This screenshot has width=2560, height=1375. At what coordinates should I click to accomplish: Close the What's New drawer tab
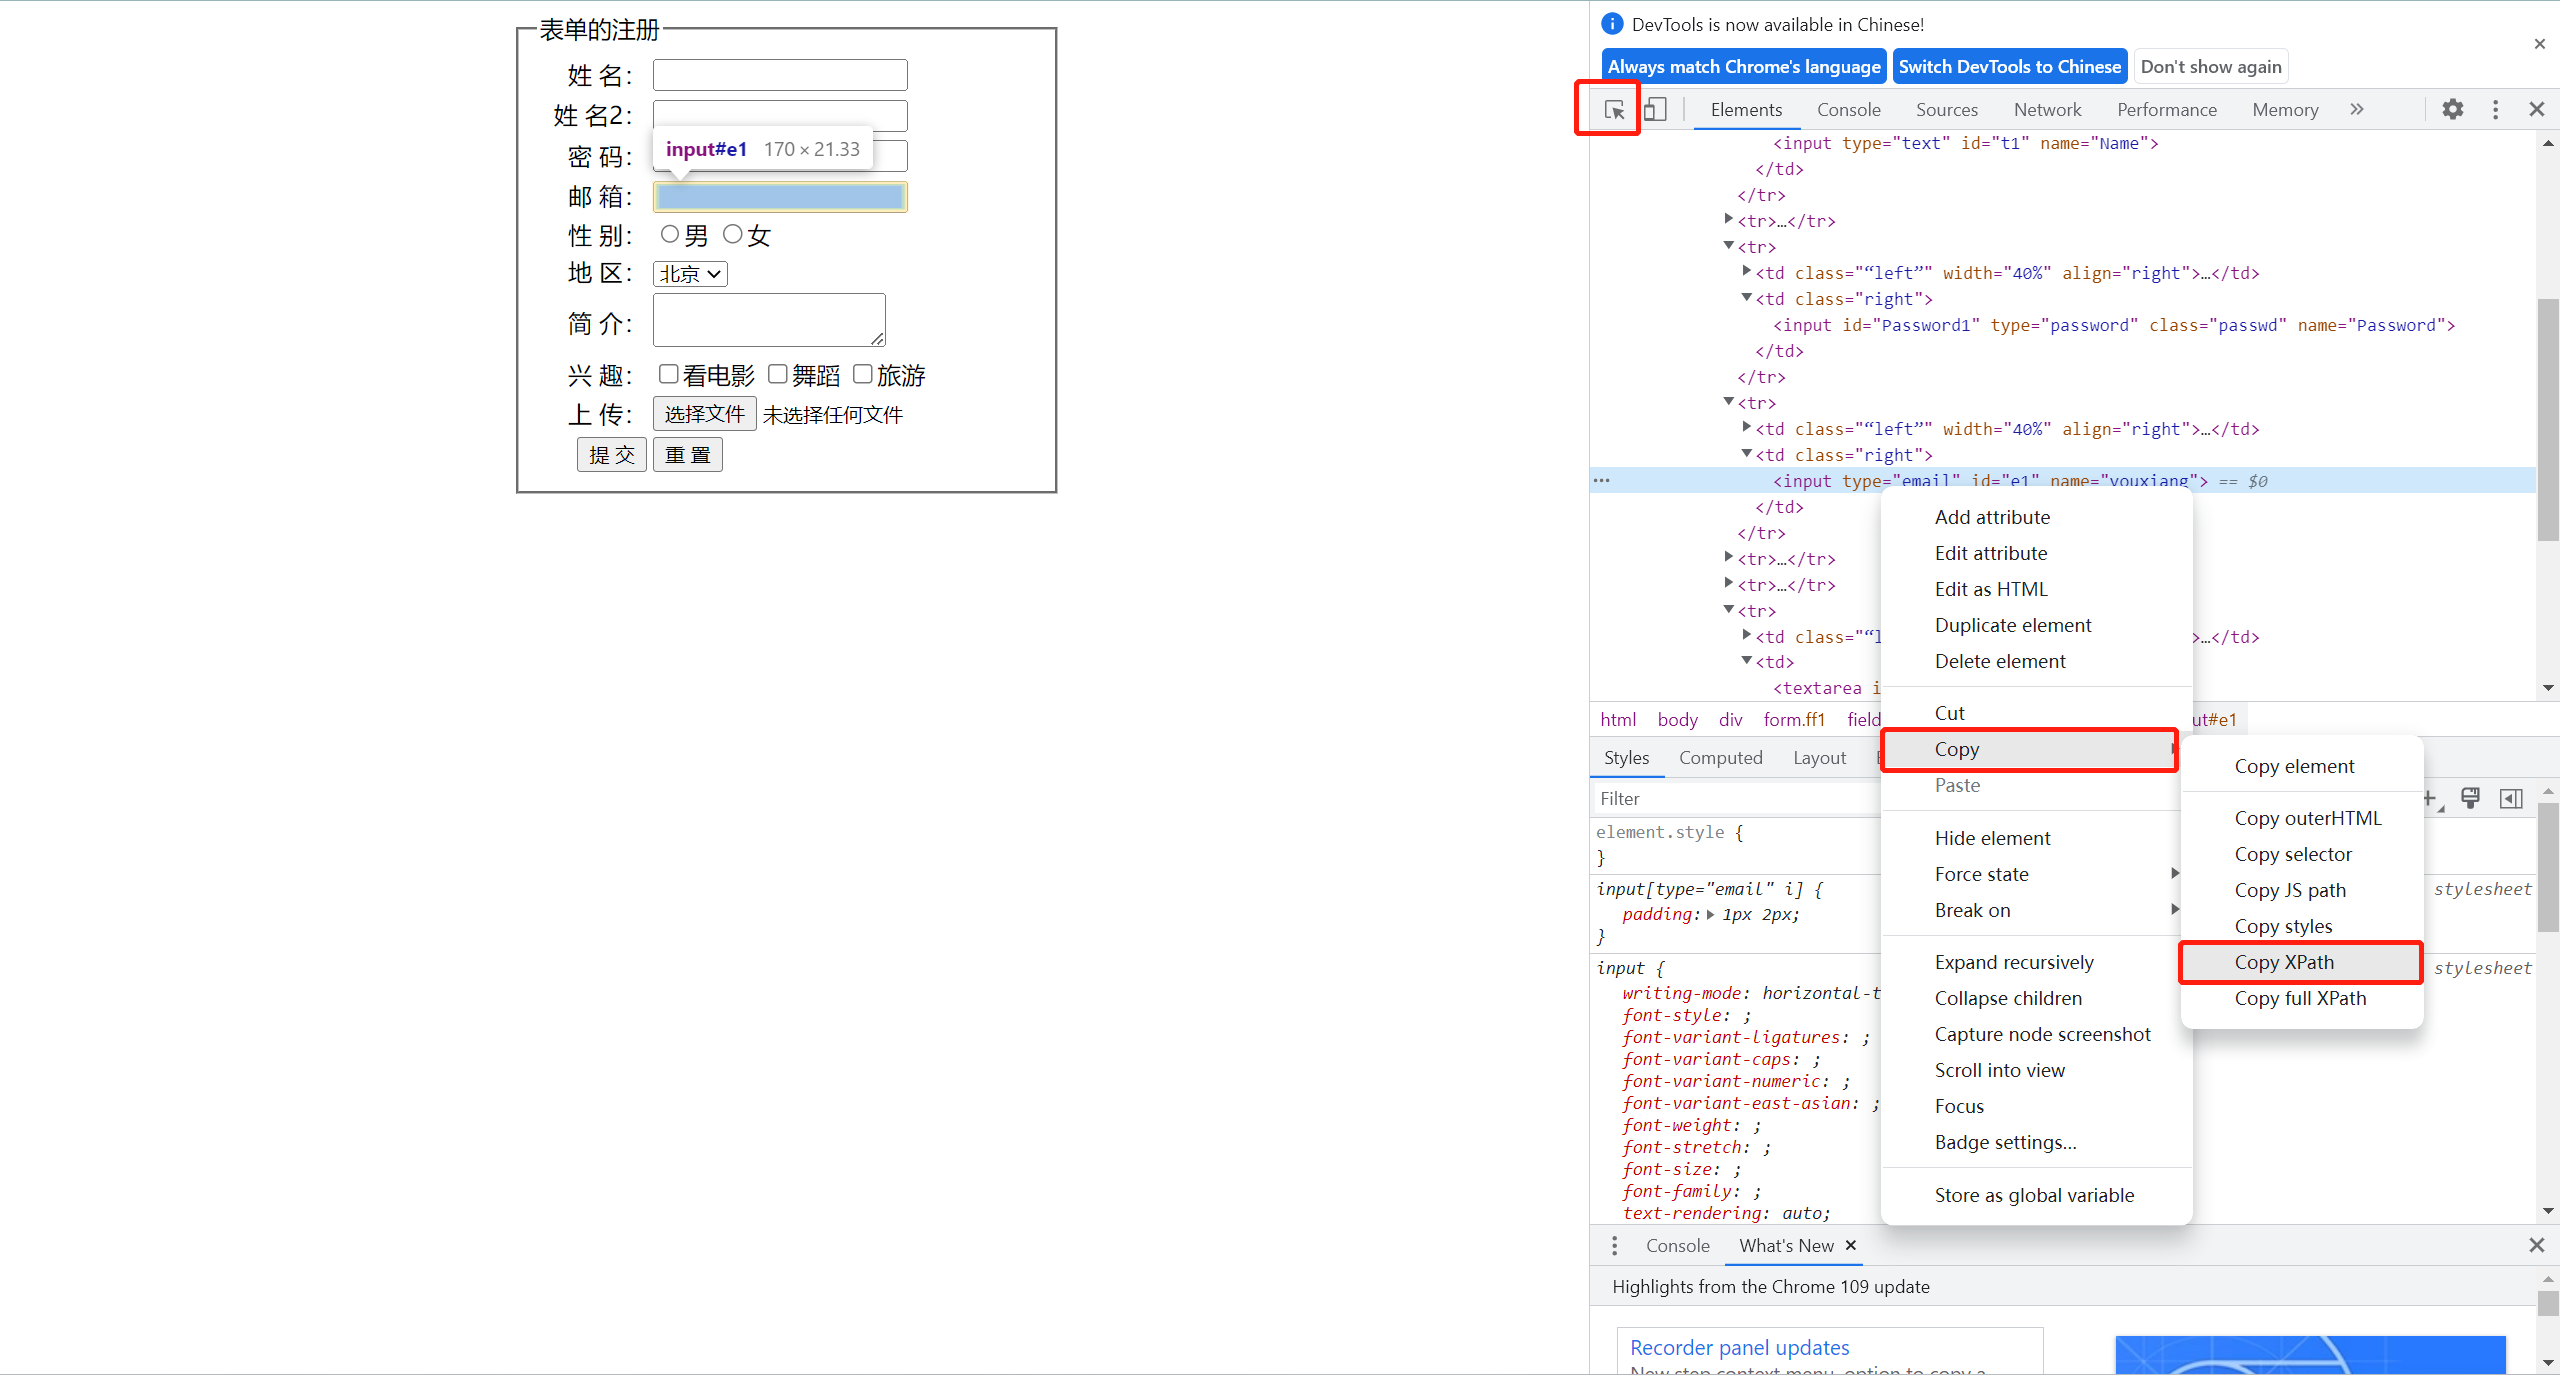click(x=1851, y=1246)
